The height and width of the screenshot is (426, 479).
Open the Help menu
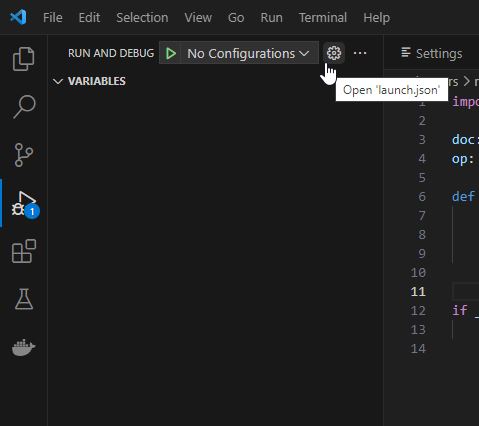tap(376, 18)
